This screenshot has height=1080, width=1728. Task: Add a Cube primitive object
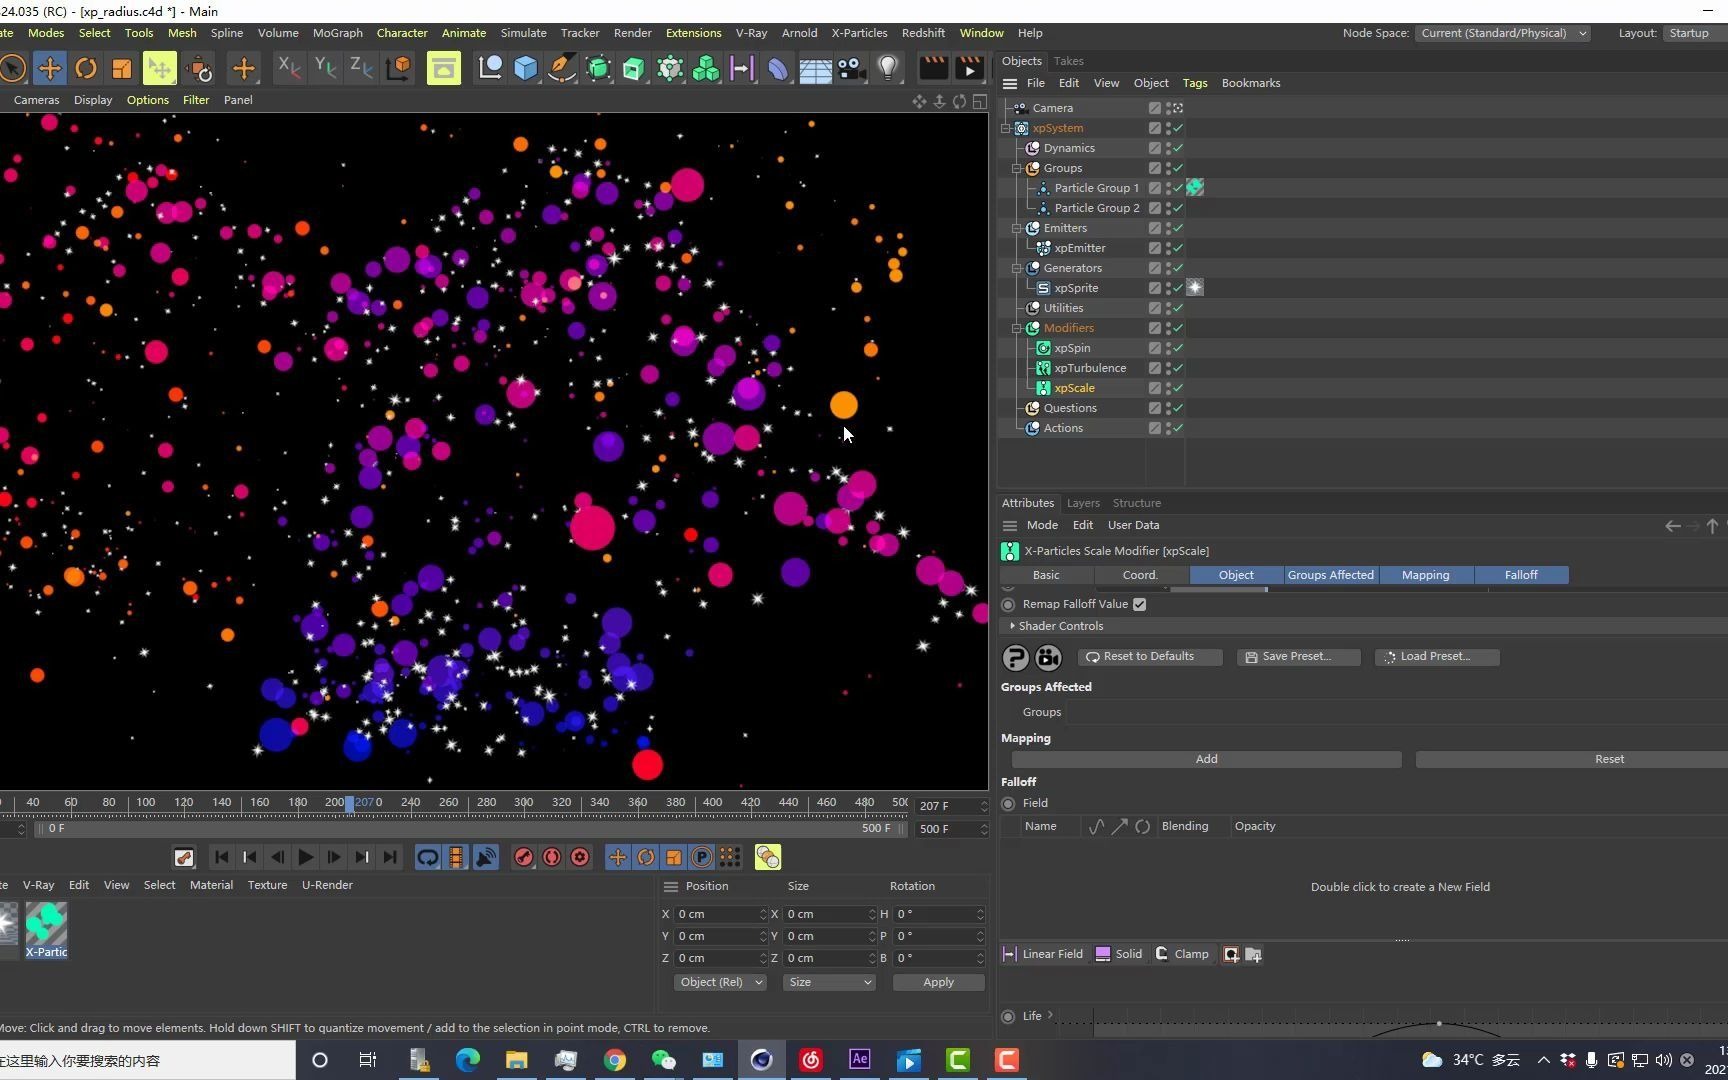click(525, 69)
